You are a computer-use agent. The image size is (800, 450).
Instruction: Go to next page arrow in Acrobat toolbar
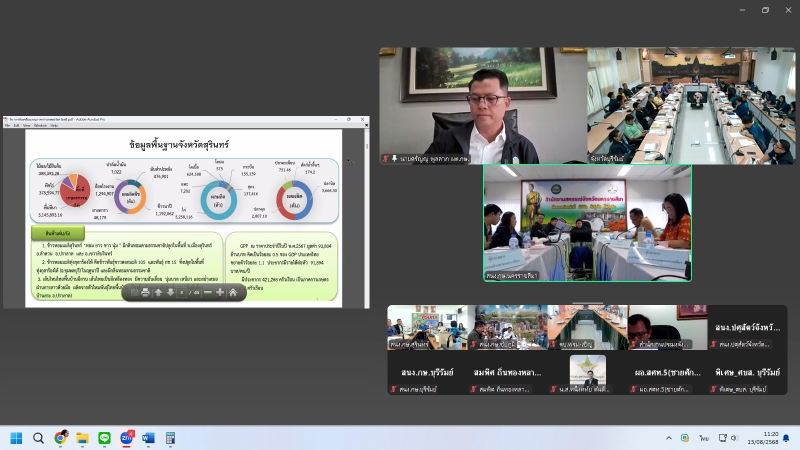click(x=170, y=292)
